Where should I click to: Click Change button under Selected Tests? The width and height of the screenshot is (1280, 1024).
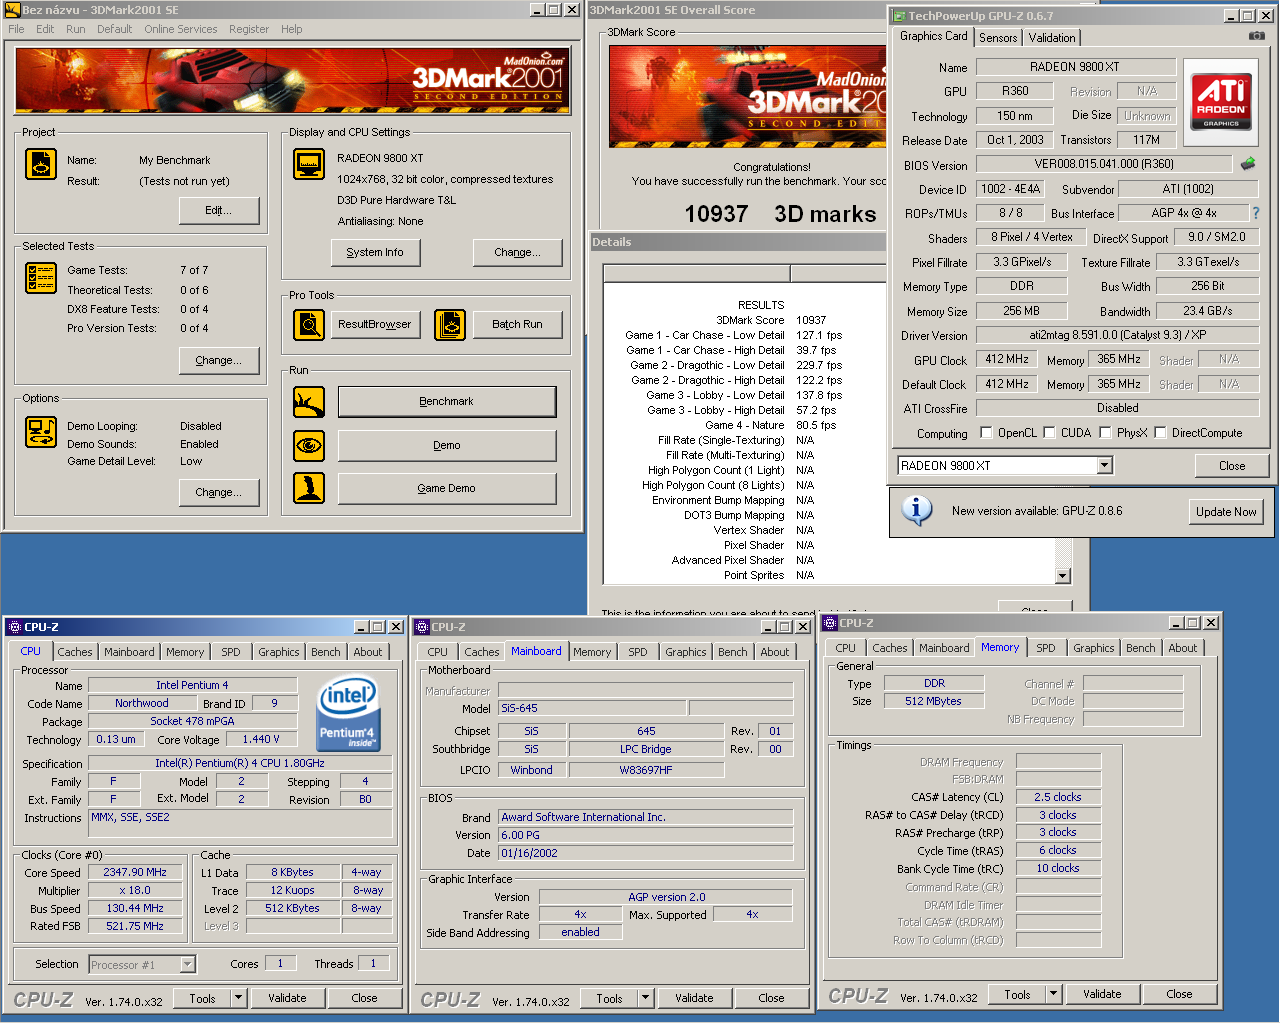[x=218, y=360]
